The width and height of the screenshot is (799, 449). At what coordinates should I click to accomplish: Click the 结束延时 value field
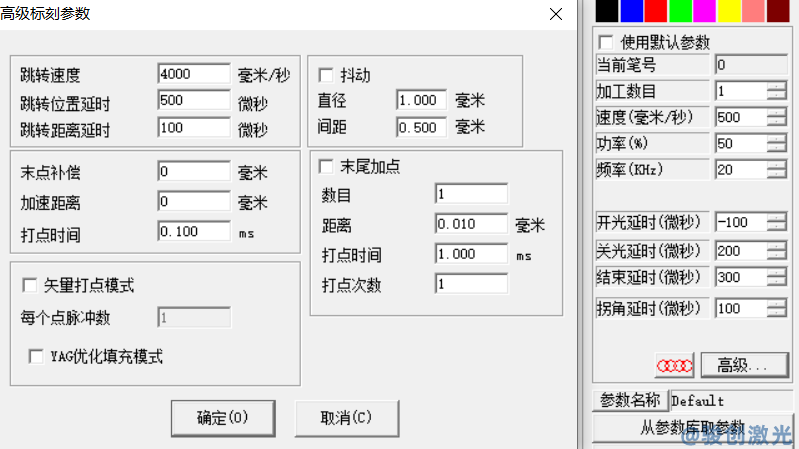point(741,277)
